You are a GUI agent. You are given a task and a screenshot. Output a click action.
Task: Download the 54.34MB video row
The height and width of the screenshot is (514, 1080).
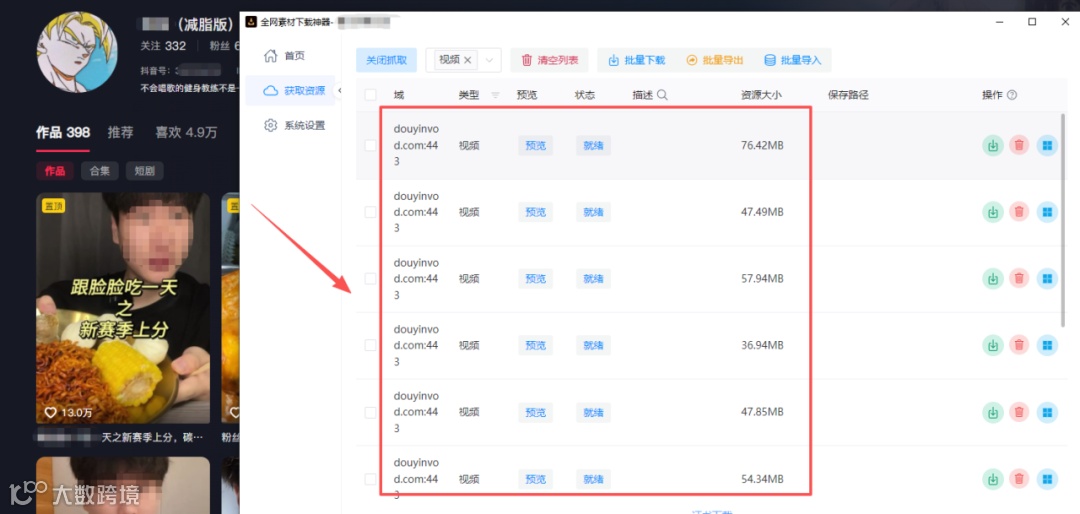point(993,479)
